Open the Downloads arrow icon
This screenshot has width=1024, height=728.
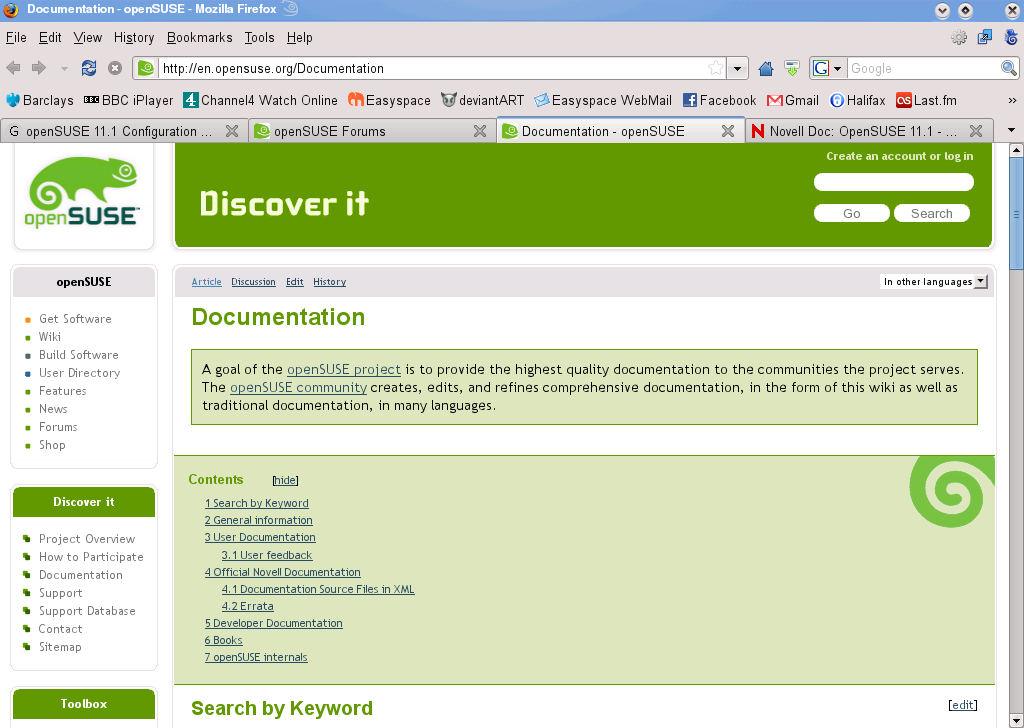(792, 68)
